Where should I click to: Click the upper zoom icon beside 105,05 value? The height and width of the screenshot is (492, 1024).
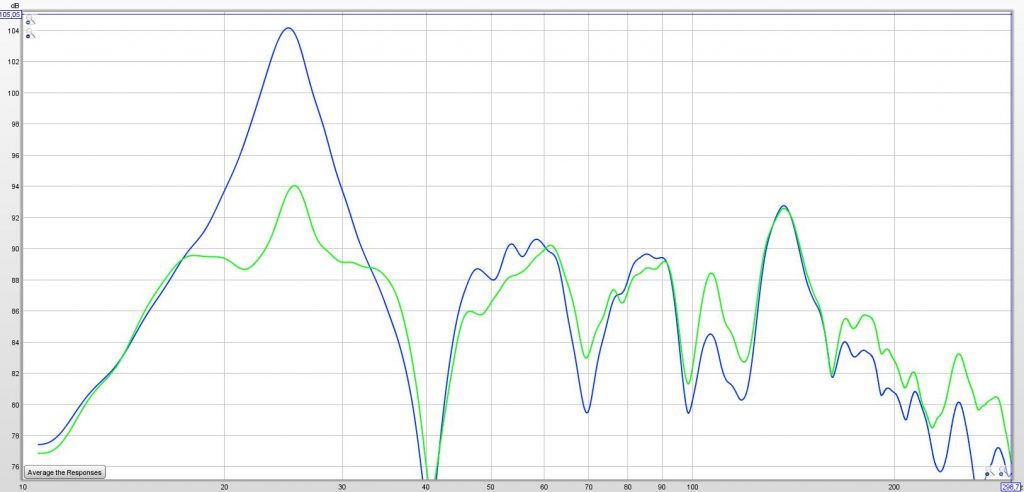30,20
